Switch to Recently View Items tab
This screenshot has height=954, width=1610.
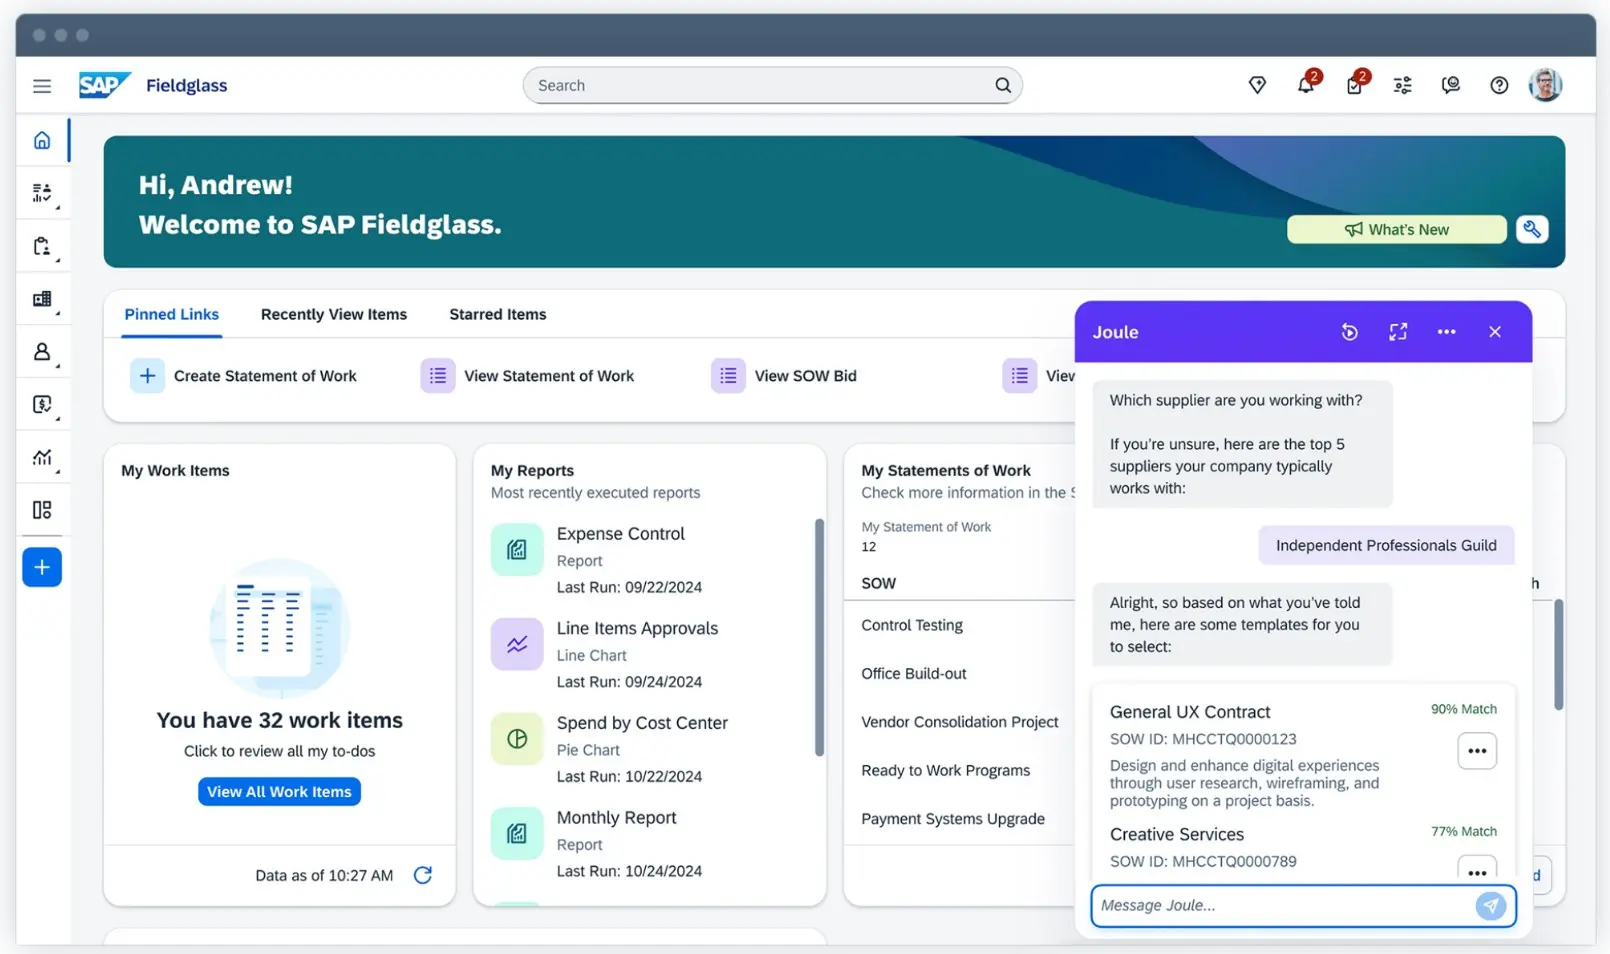pyautogui.click(x=333, y=314)
